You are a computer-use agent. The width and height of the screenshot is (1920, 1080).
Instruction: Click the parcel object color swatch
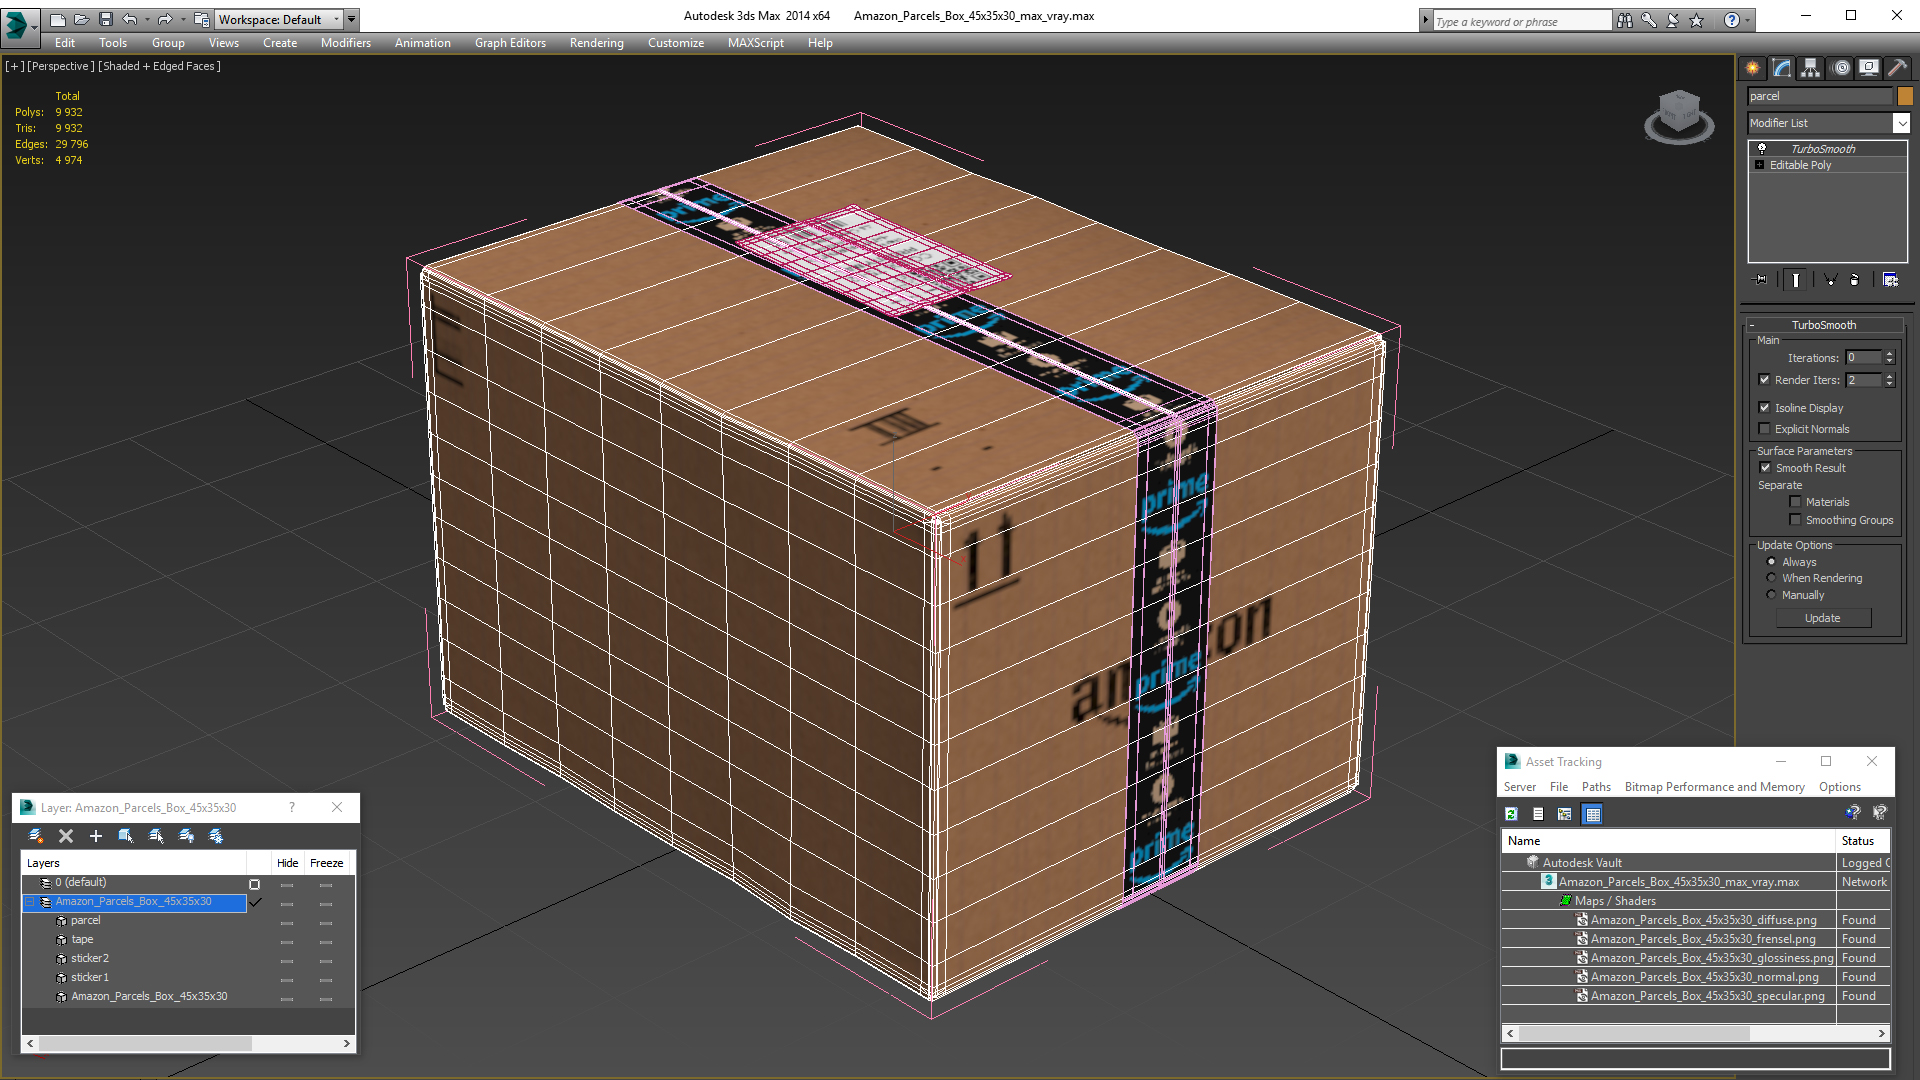pyautogui.click(x=1905, y=96)
